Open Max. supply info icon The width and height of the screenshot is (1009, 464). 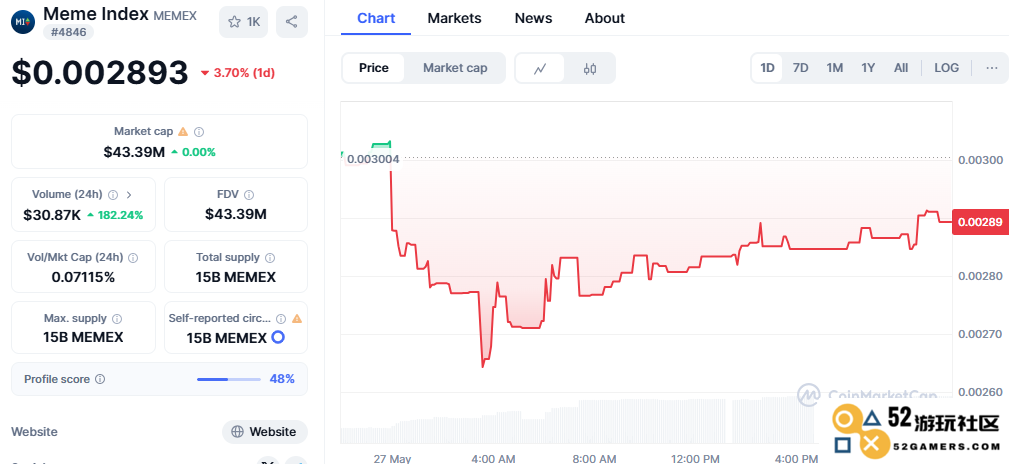[x=117, y=319]
